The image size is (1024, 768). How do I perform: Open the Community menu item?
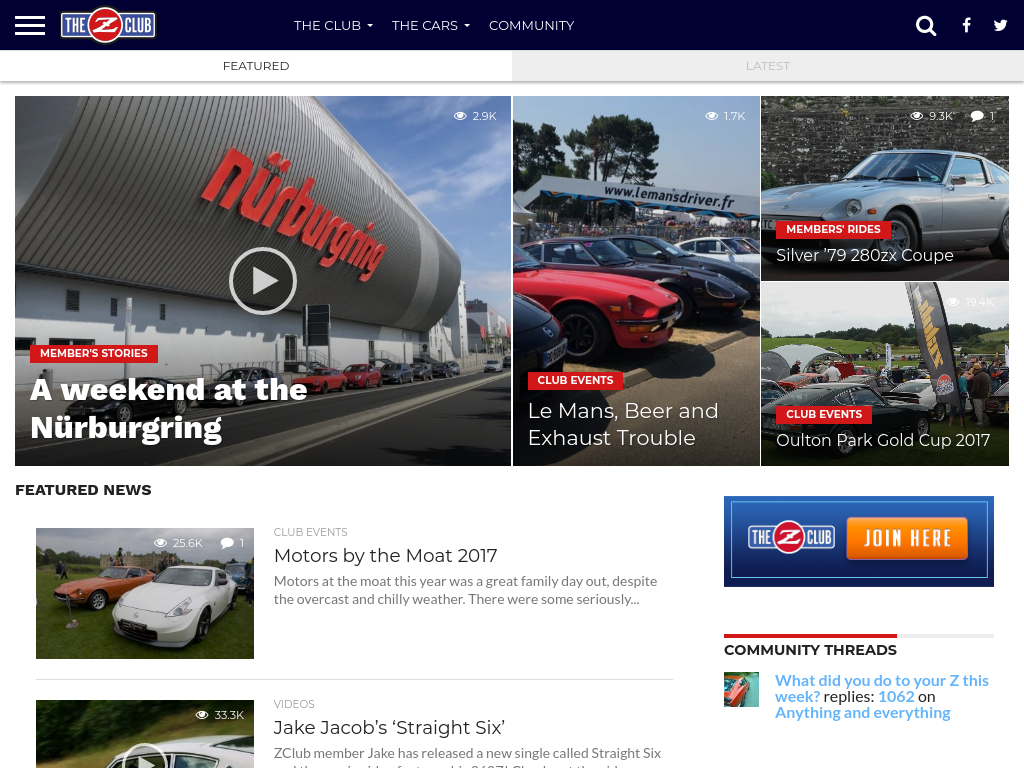click(532, 25)
